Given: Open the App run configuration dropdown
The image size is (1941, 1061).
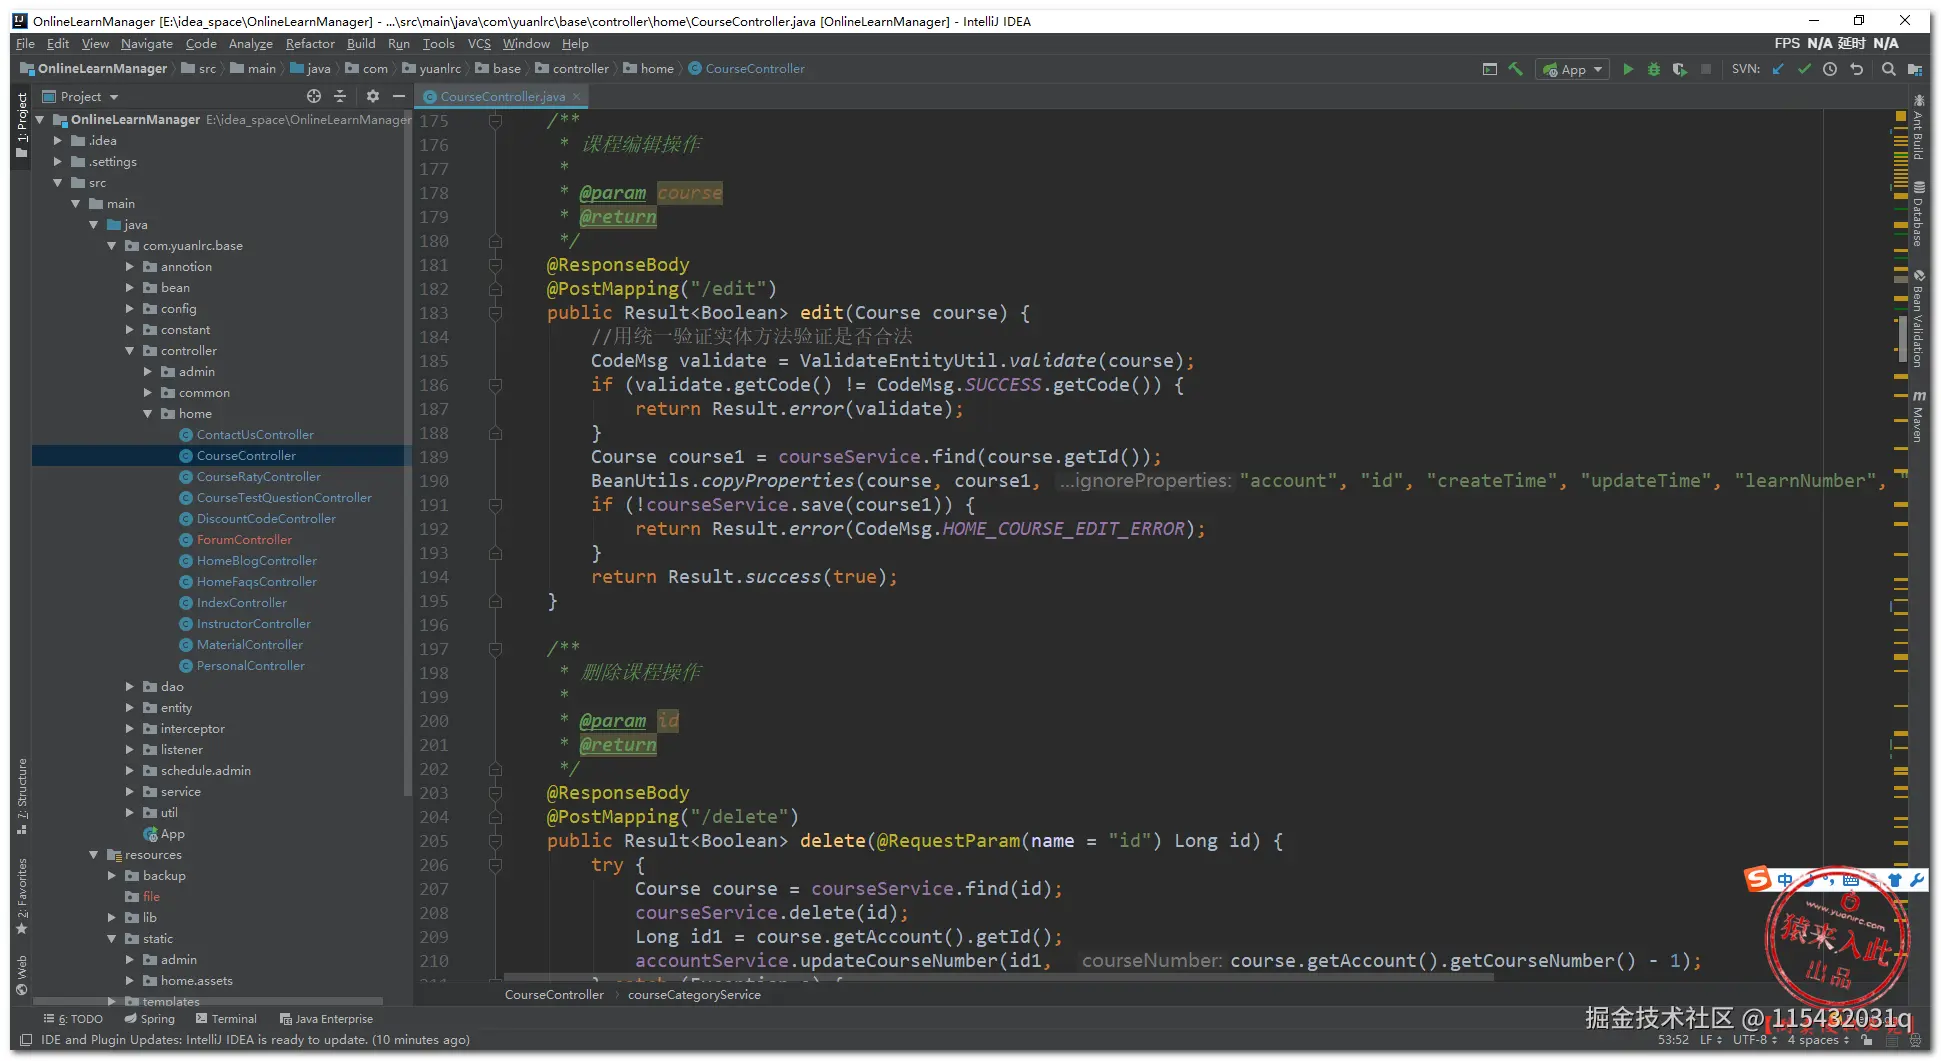Looking at the screenshot, I should pos(1573,69).
